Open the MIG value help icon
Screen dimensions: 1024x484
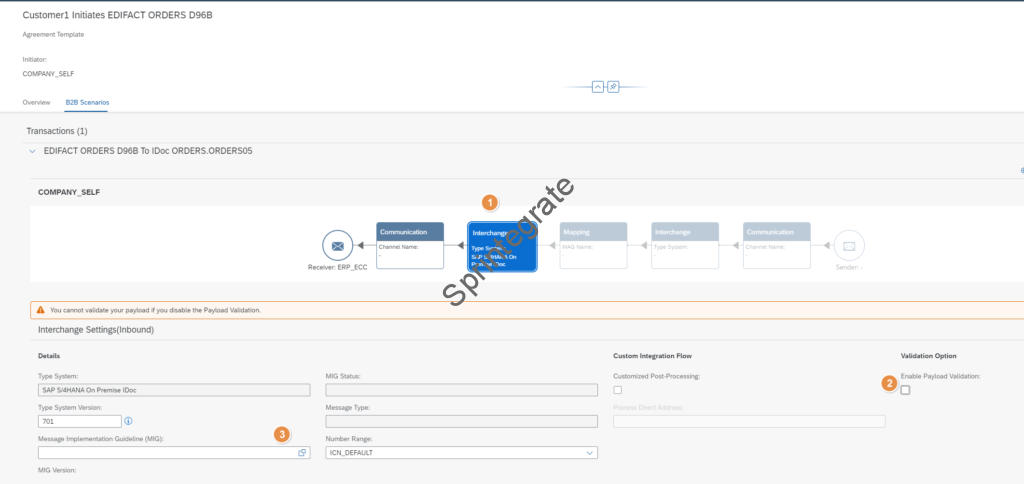pyautogui.click(x=302, y=453)
